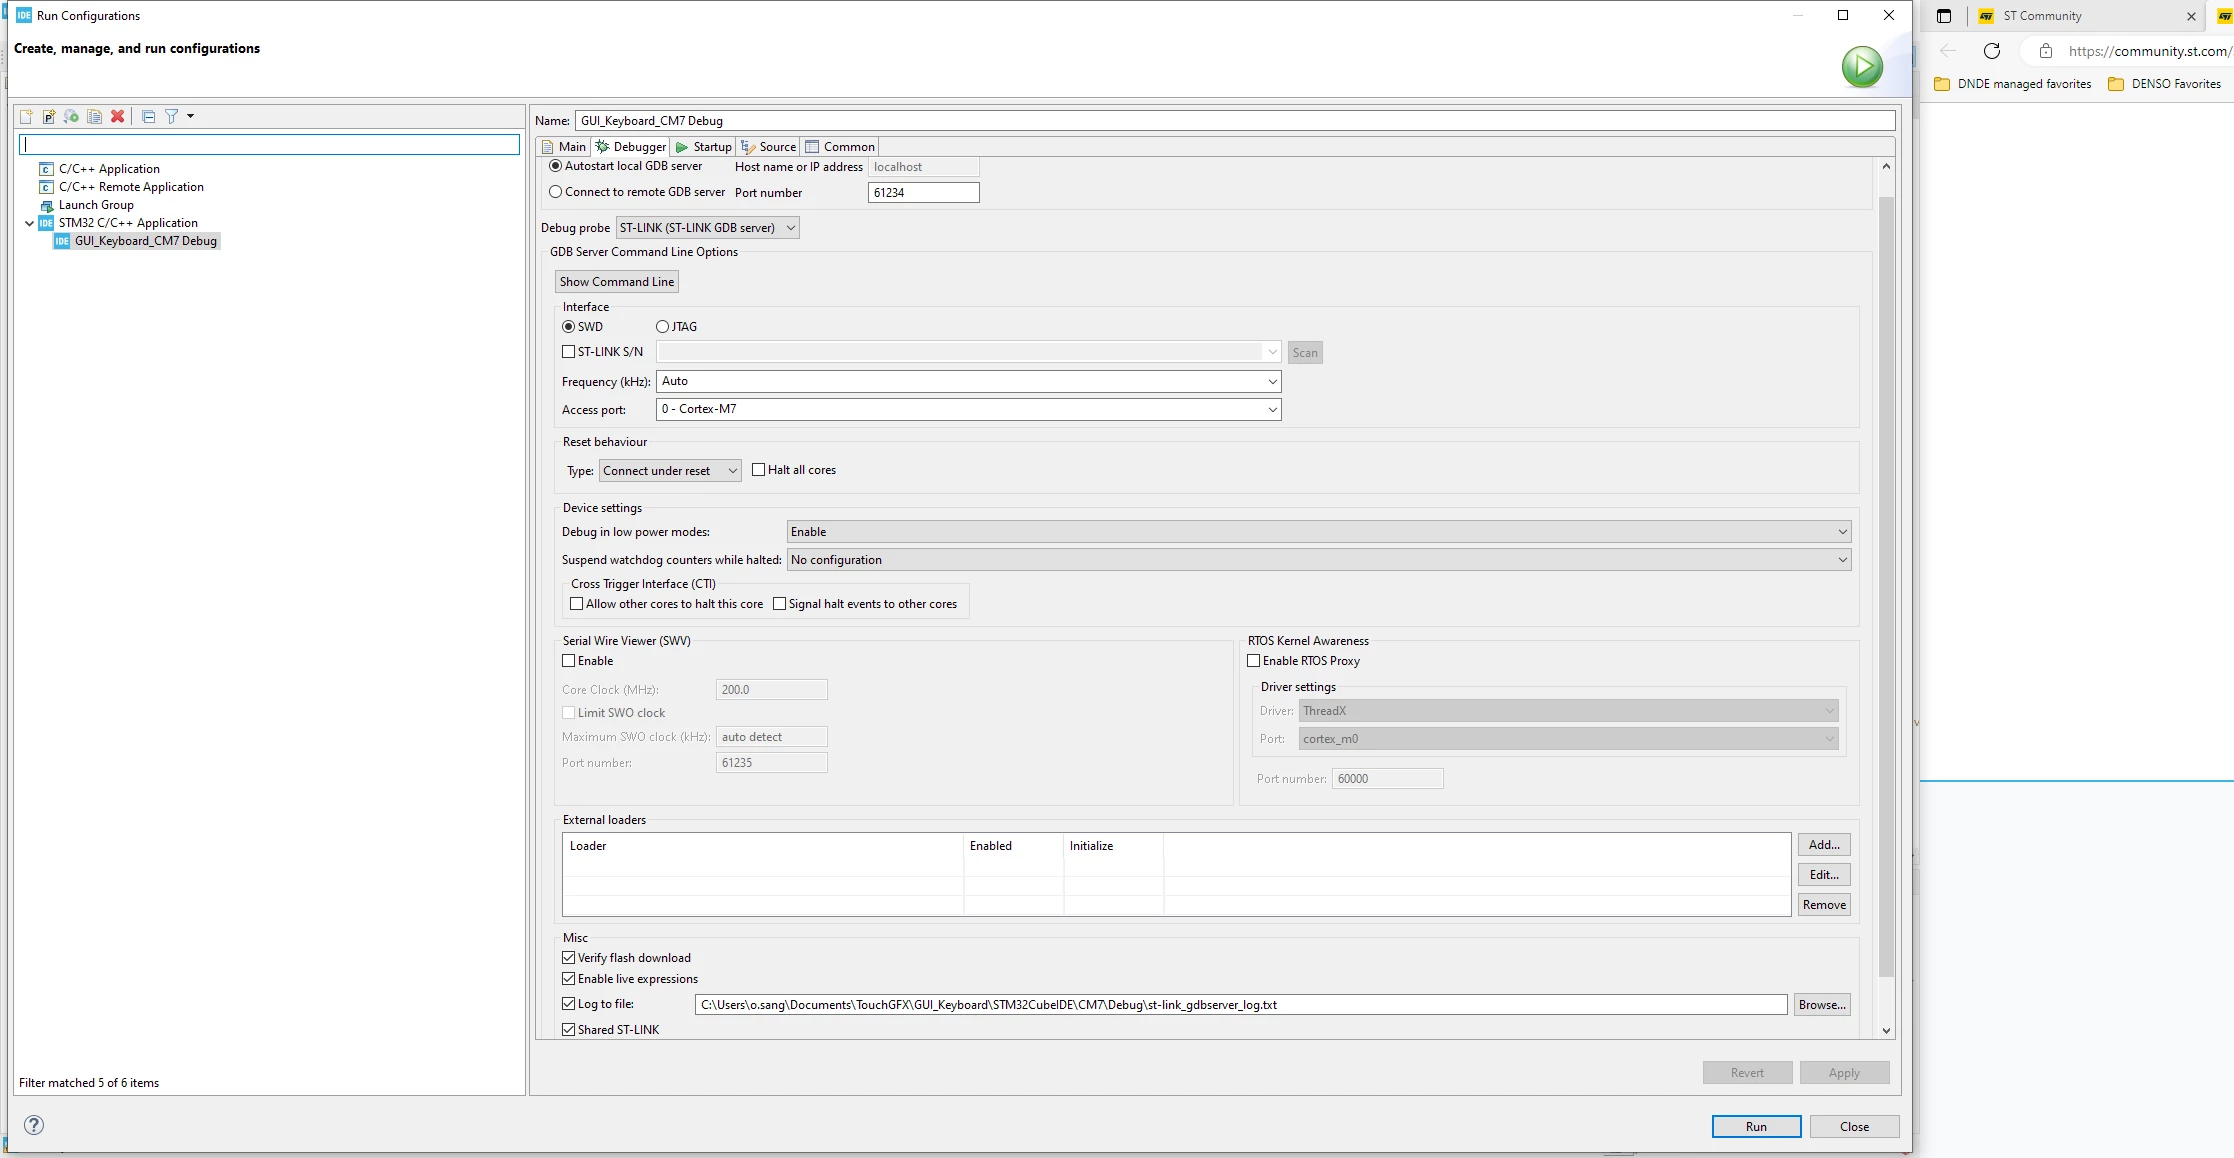Click the Close button at bottom
Image resolution: width=2234 pixels, height=1158 pixels.
pyautogui.click(x=1854, y=1127)
